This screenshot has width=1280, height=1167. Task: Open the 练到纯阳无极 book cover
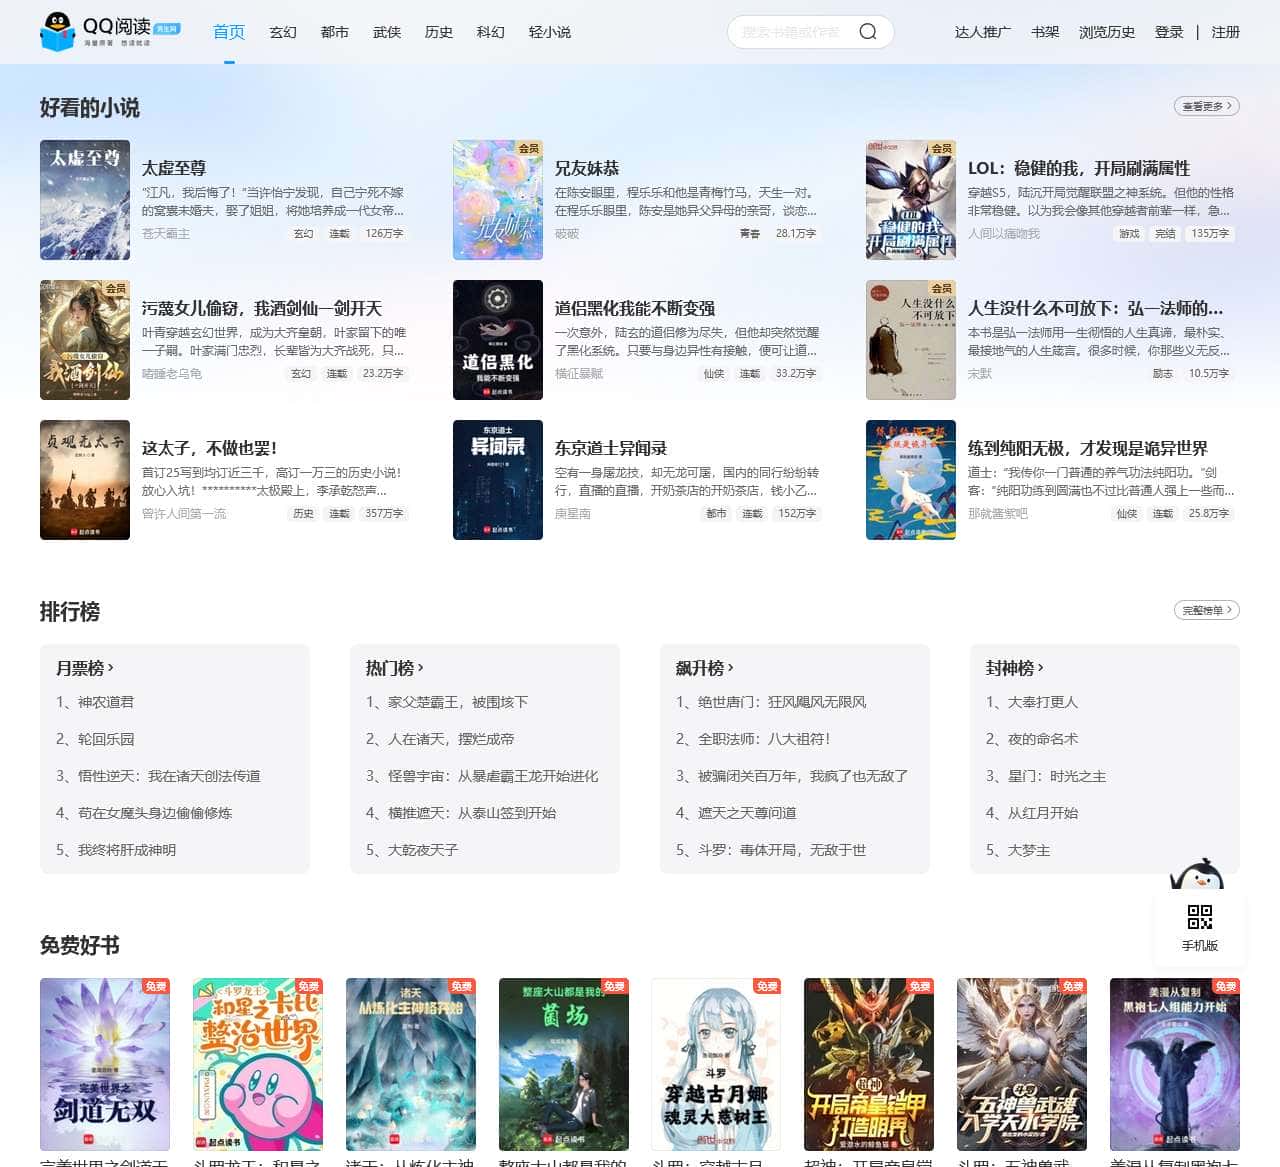click(x=911, y=480)
